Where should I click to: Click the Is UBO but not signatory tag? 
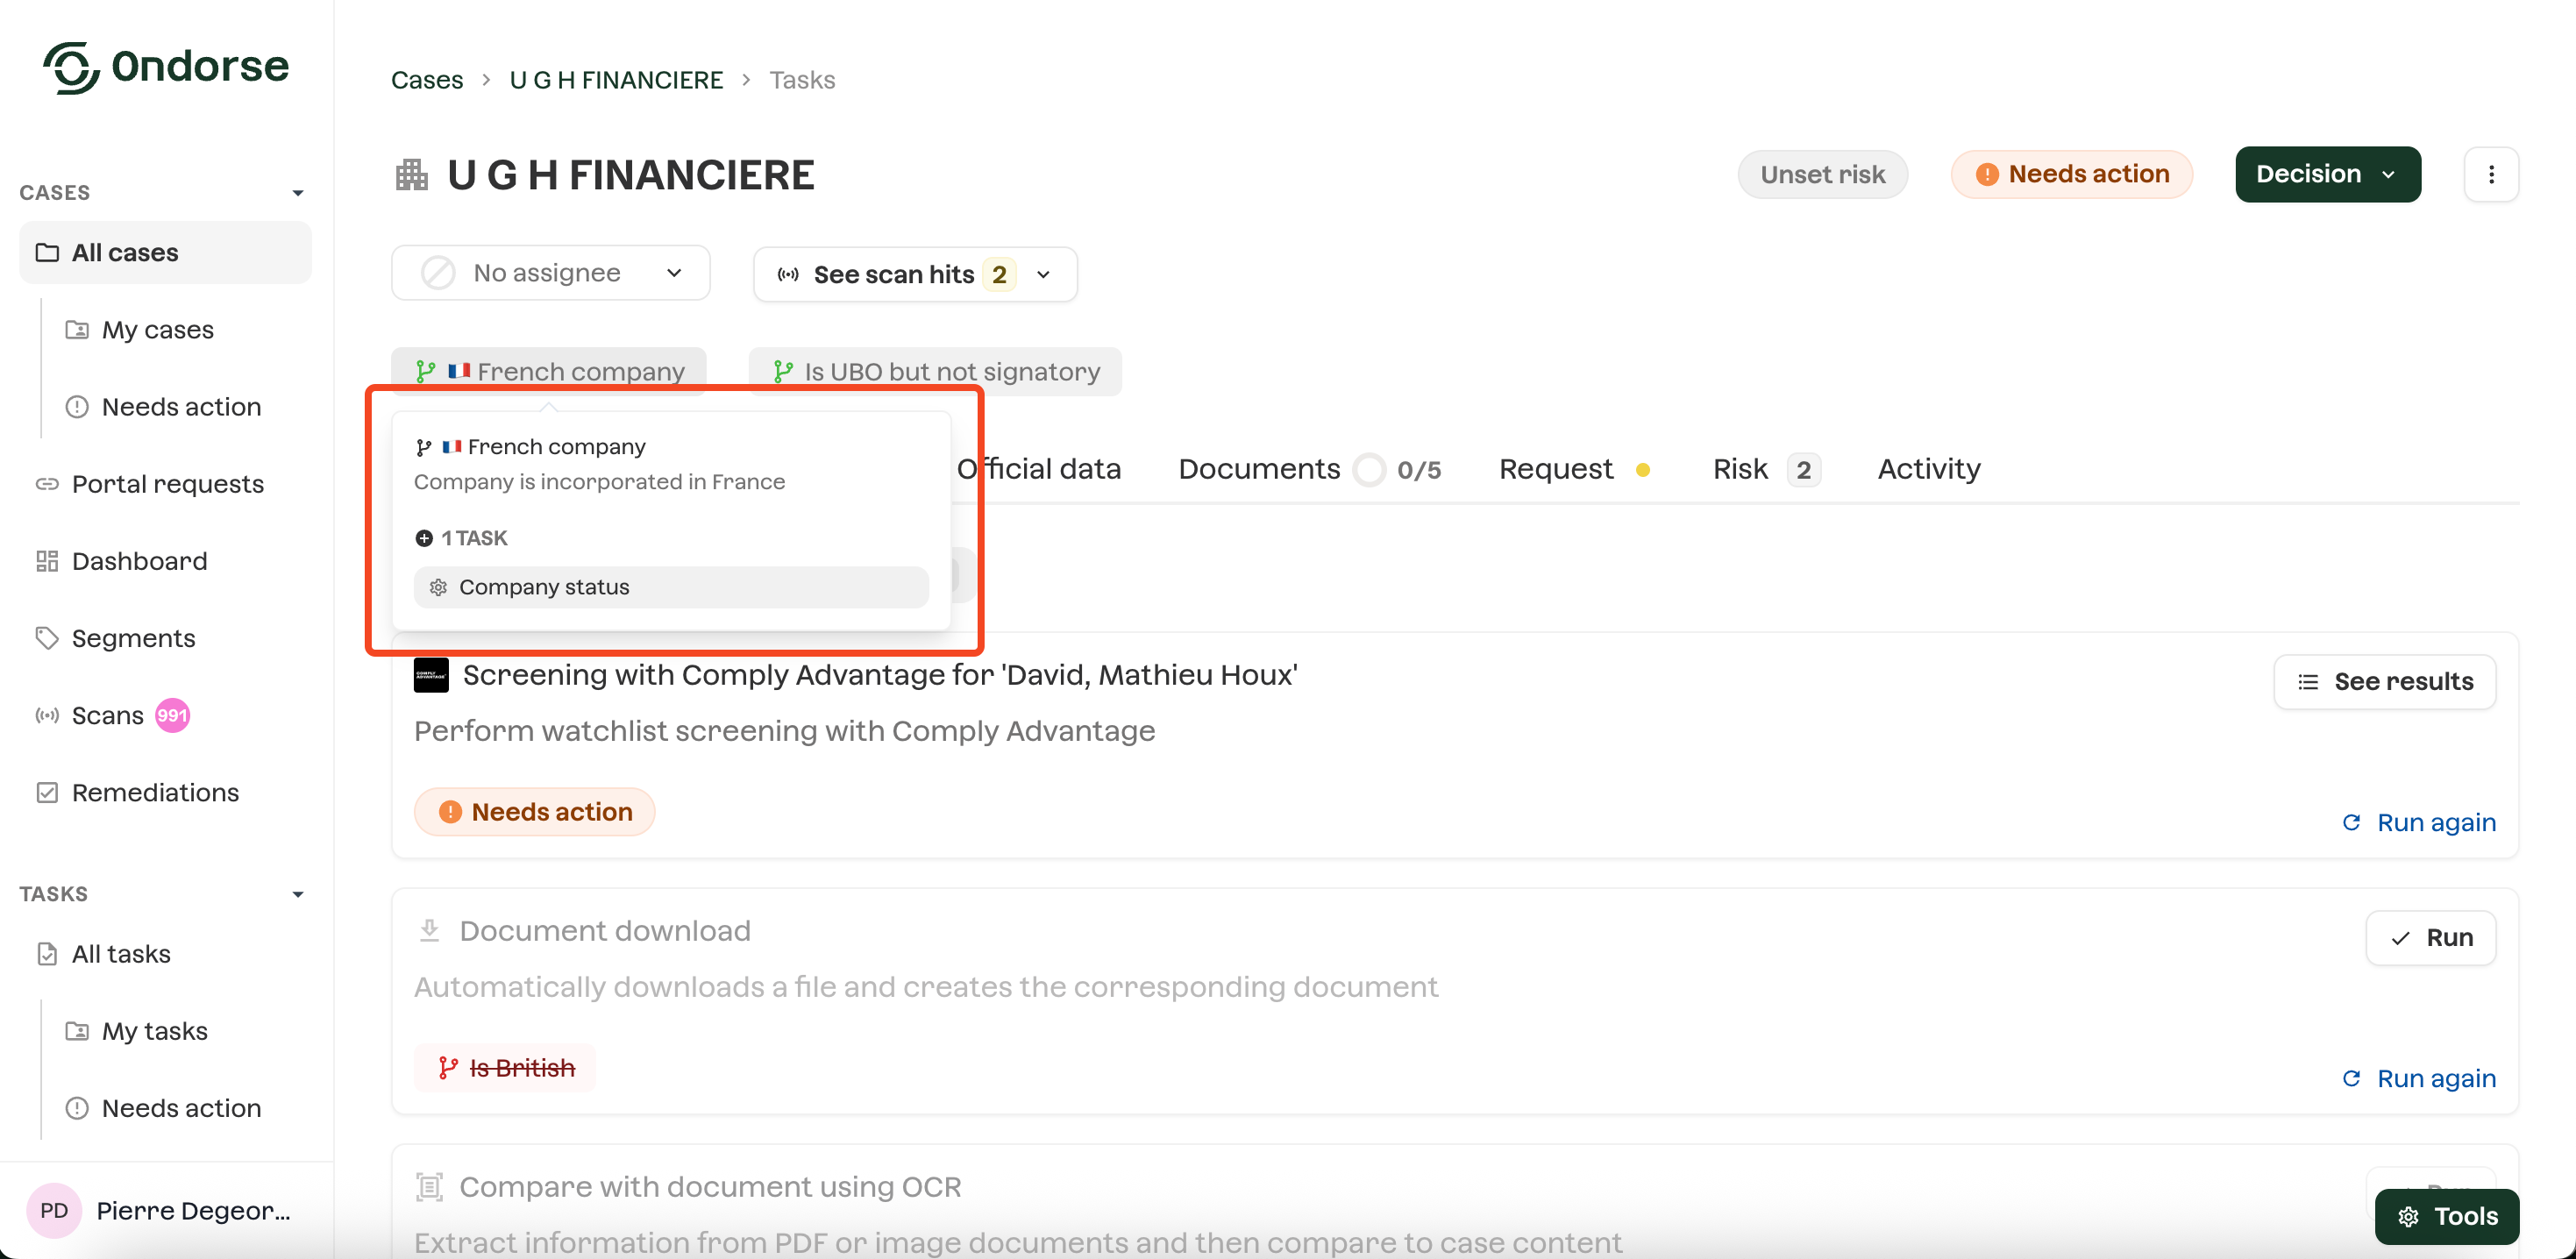pyautogui.click(x=936, y=372)
